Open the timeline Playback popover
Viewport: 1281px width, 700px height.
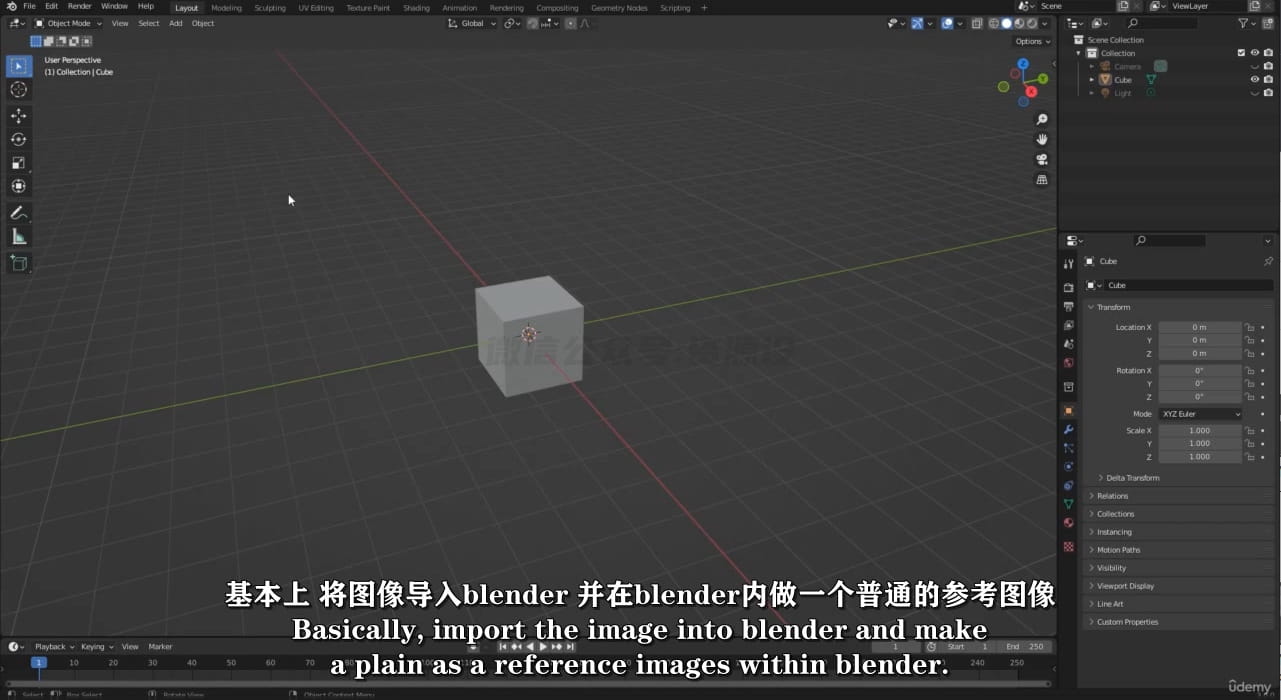[53, 647]
